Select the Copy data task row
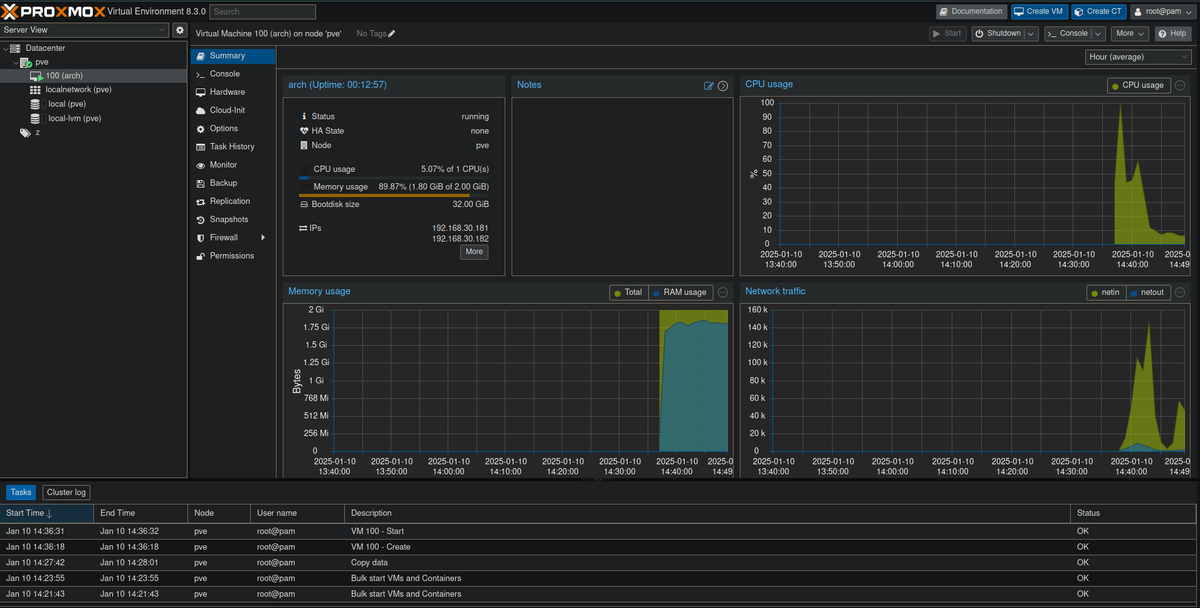 pyautogui.click(x=599, y=563)
